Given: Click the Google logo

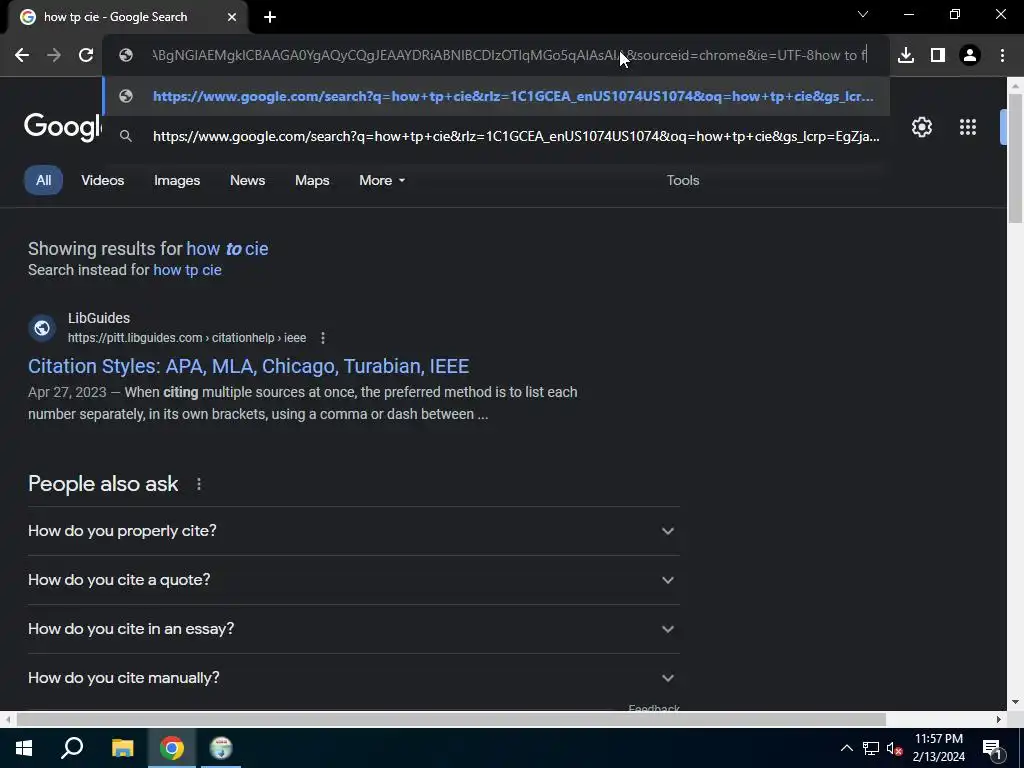Looking at the screenshot, I should [63, 126].
